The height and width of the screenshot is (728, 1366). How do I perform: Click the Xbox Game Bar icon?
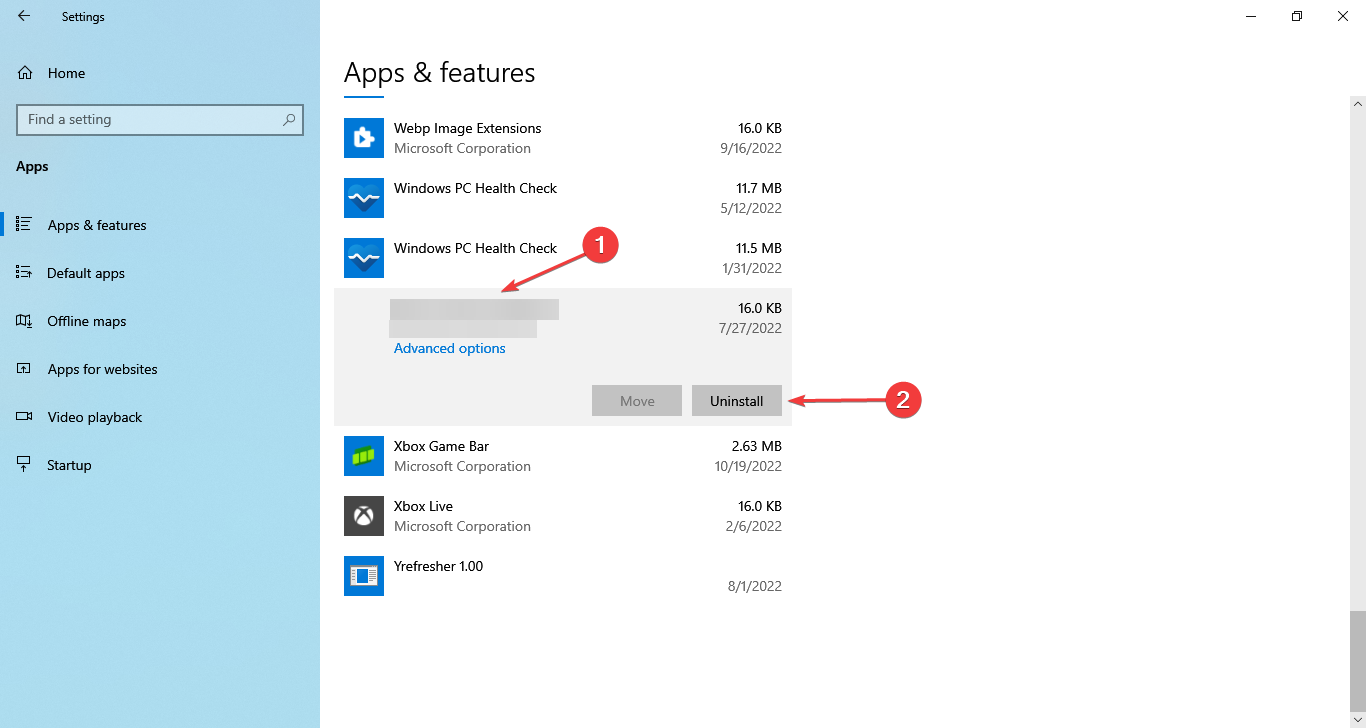click(x=363, y=456)
